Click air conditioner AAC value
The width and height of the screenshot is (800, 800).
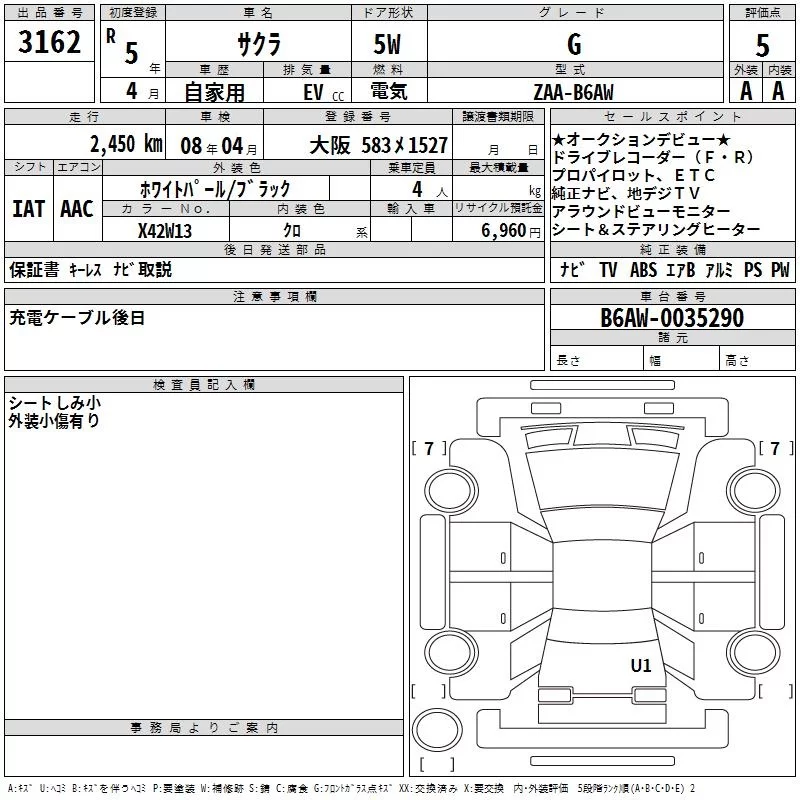coord(77,209)
